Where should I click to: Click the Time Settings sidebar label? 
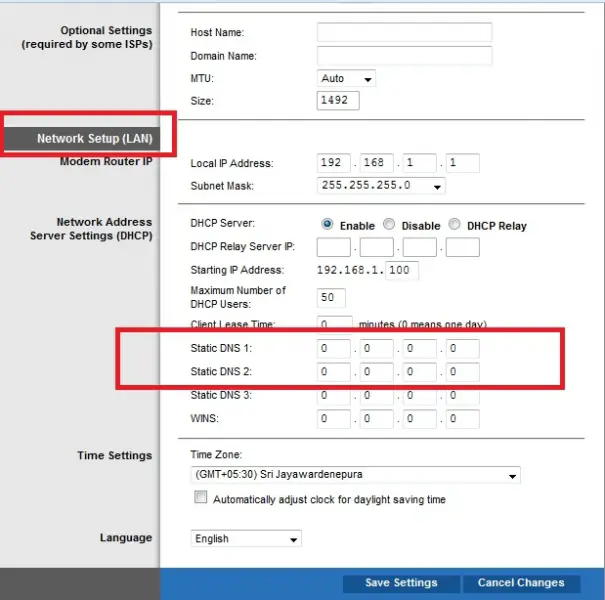115,455
